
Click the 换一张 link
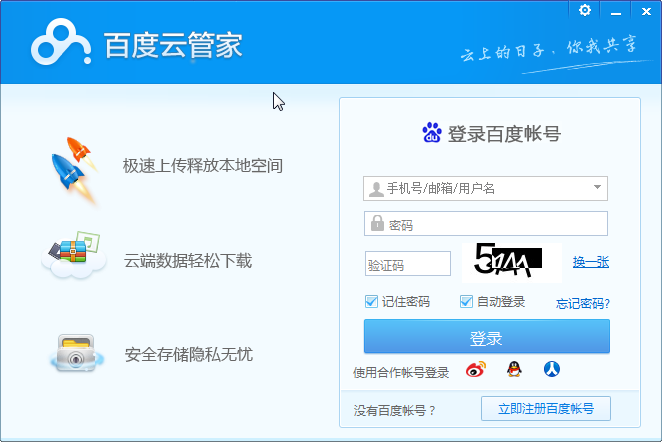pos(591,262)
